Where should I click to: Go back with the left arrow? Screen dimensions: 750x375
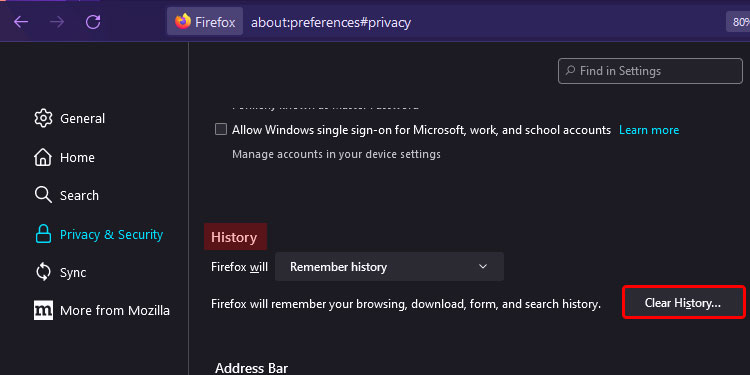pyautogui.click(x=21, y=22)
